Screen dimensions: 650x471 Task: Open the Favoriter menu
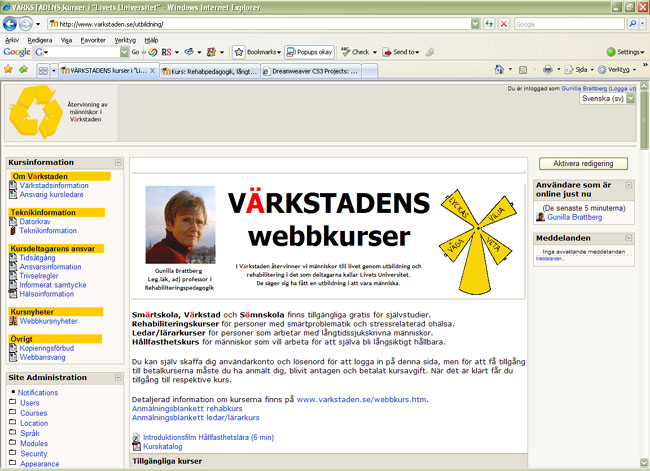pos(93,40)
